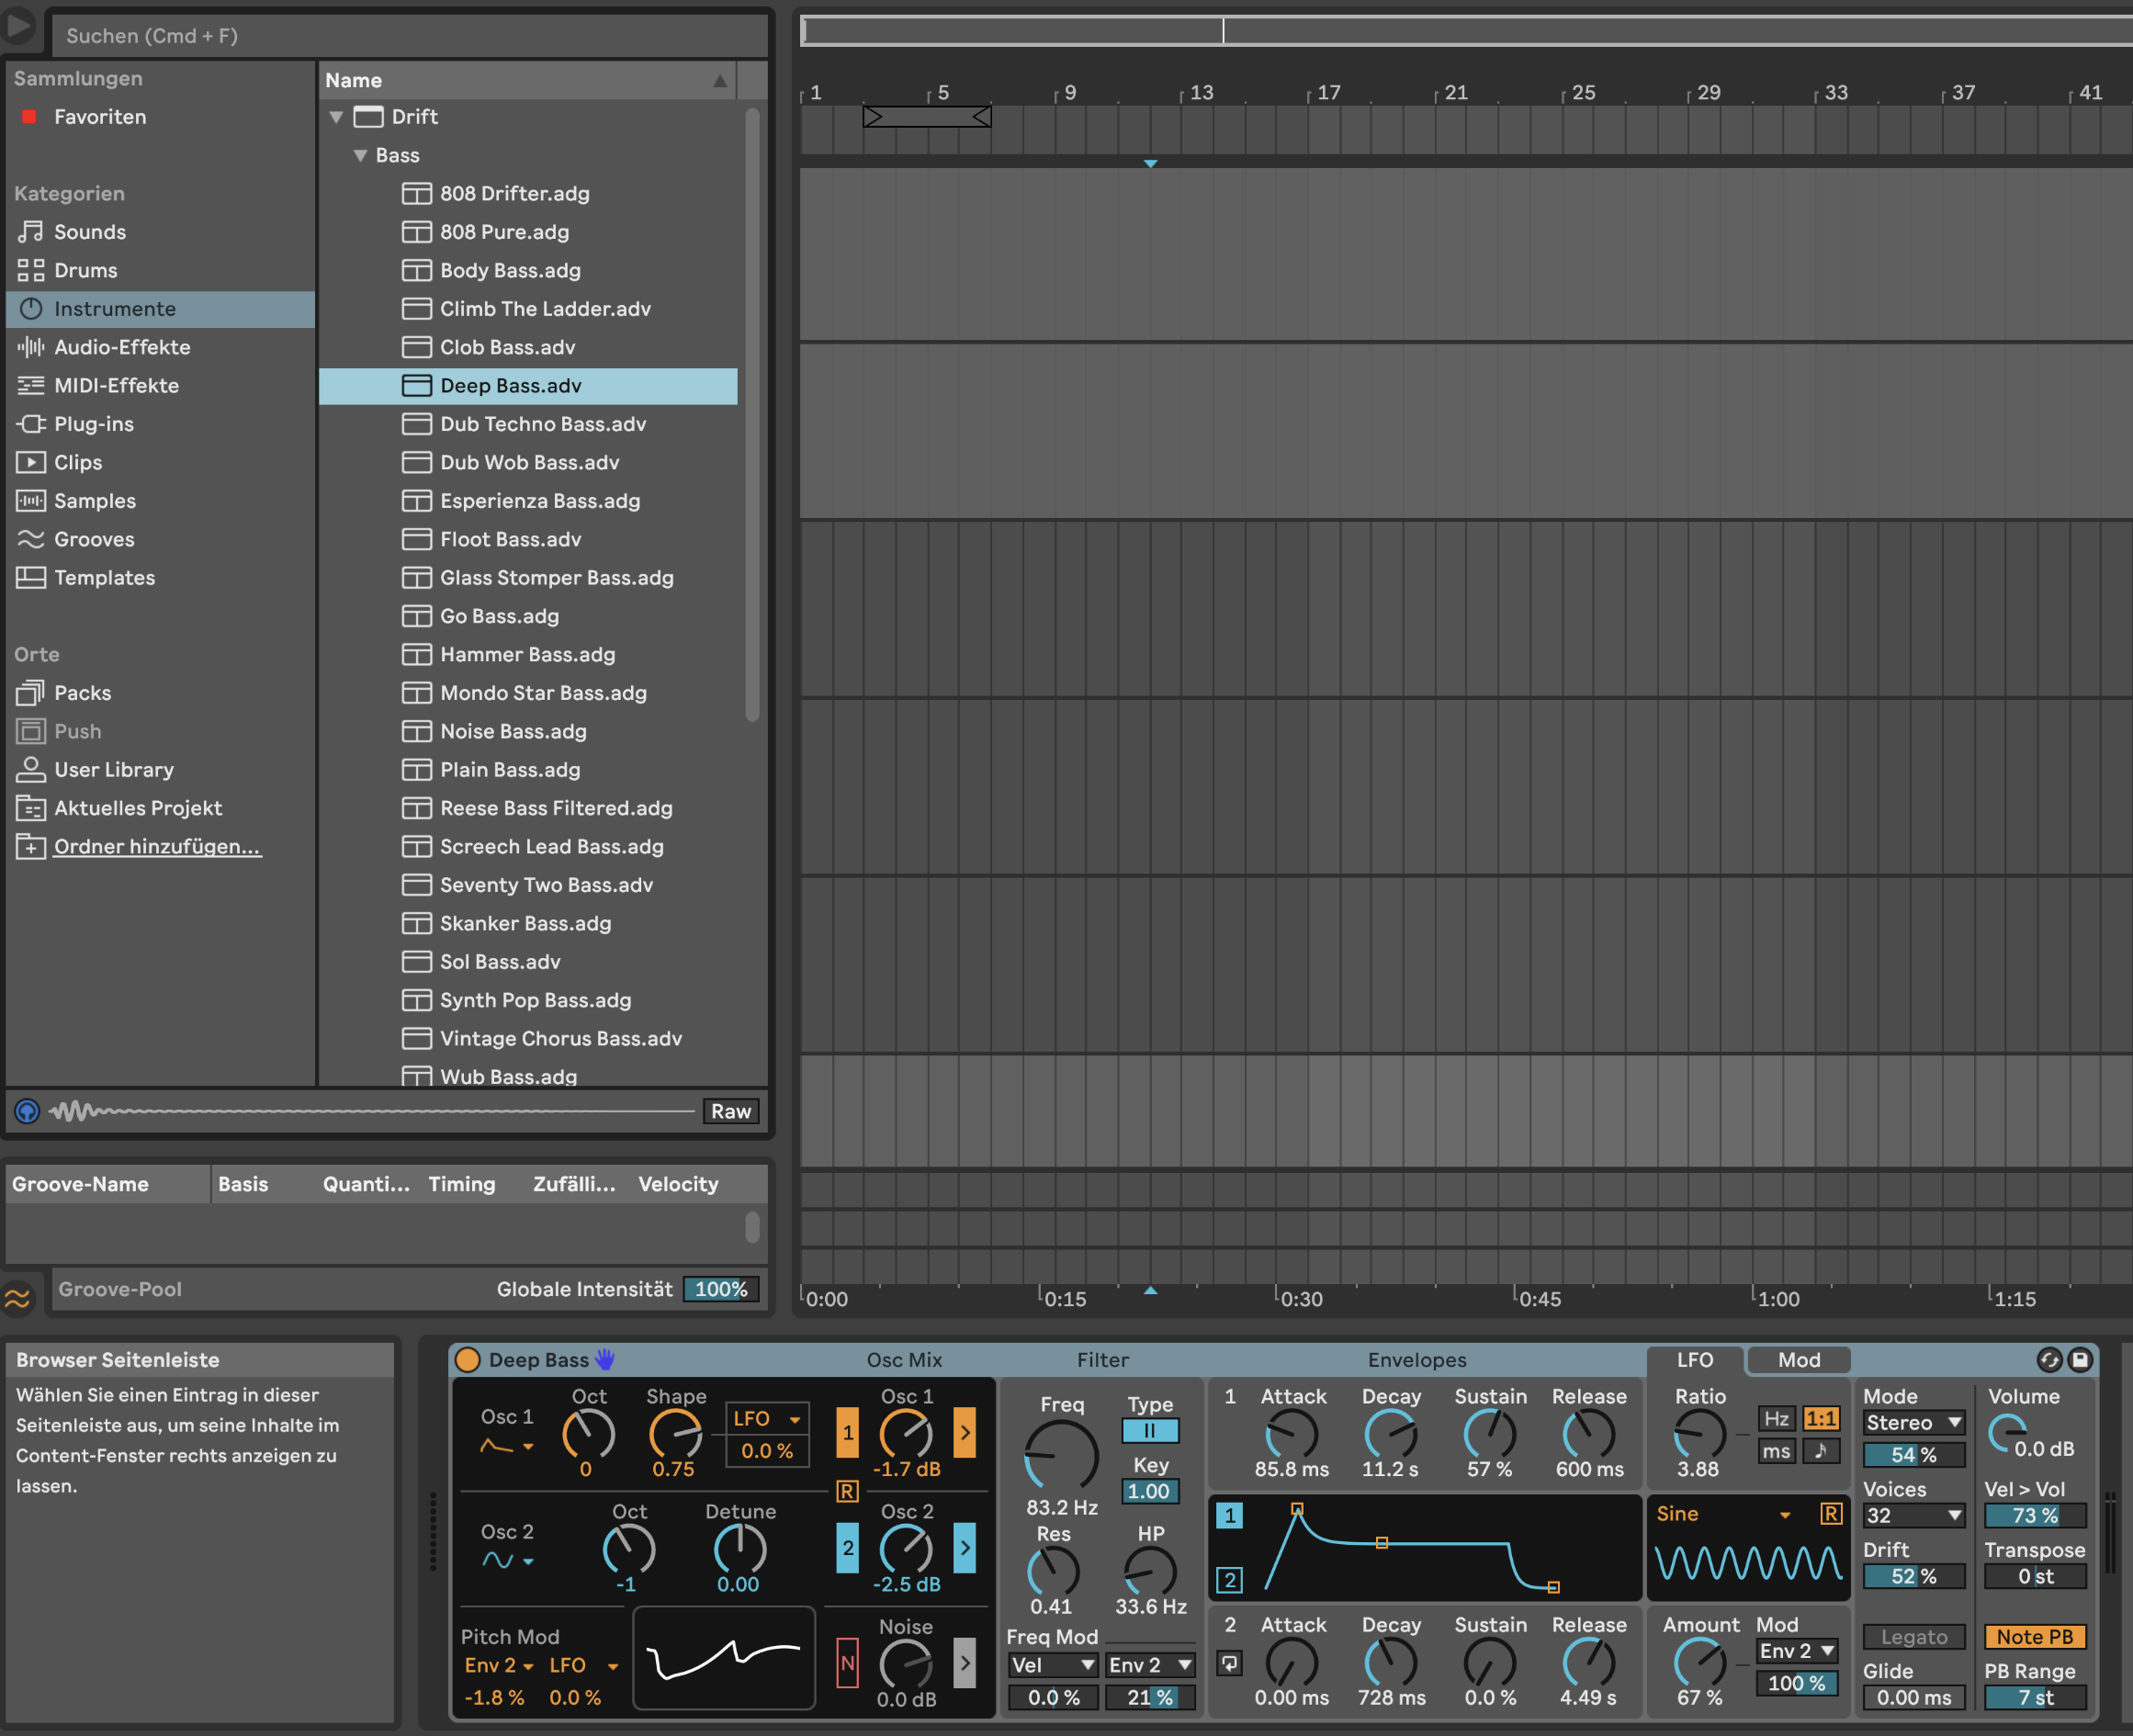The image size is (2133, 1736).
Task: Sort browser by Name column header
Action: [x=528, y=80]
